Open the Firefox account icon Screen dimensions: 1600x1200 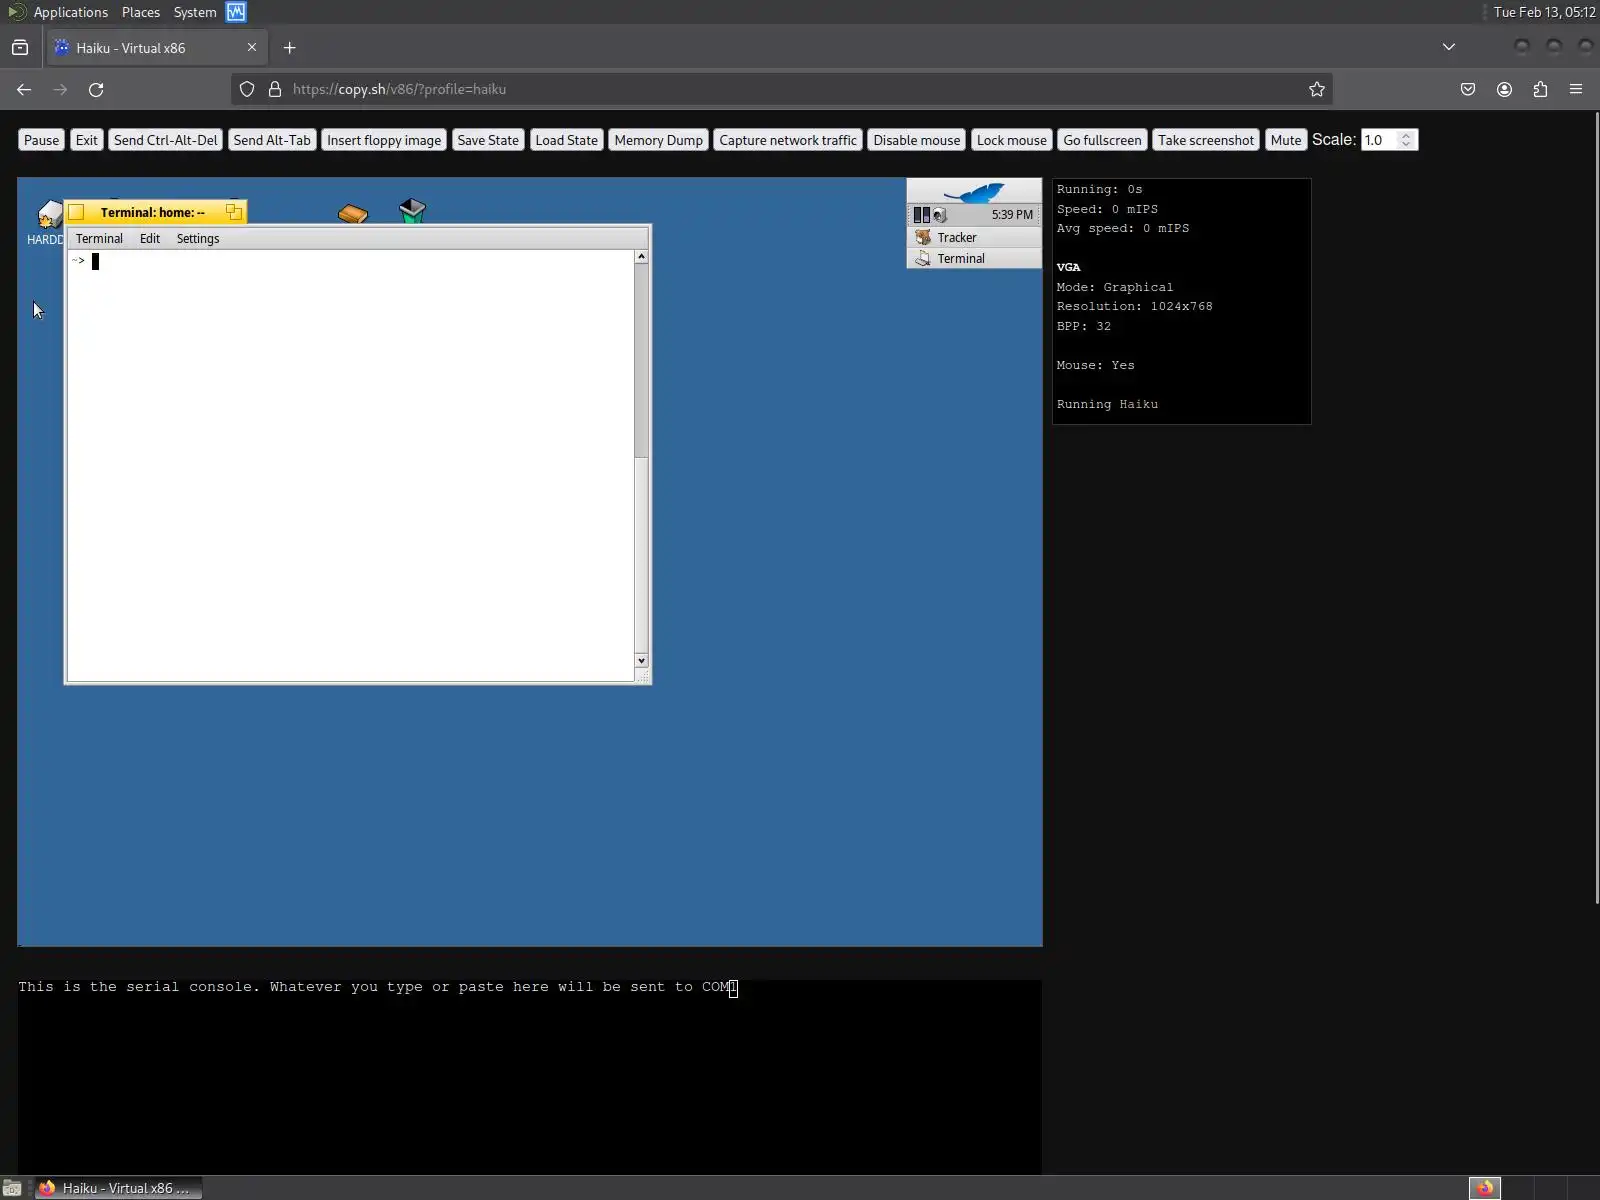coord(1504,89)
